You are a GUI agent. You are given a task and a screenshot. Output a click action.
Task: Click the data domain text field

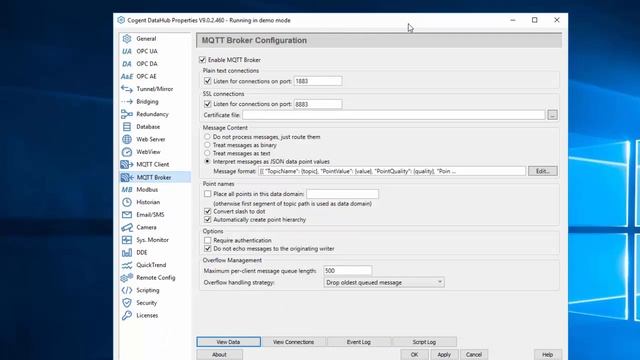pyautogui.click(x=342, y=194)
